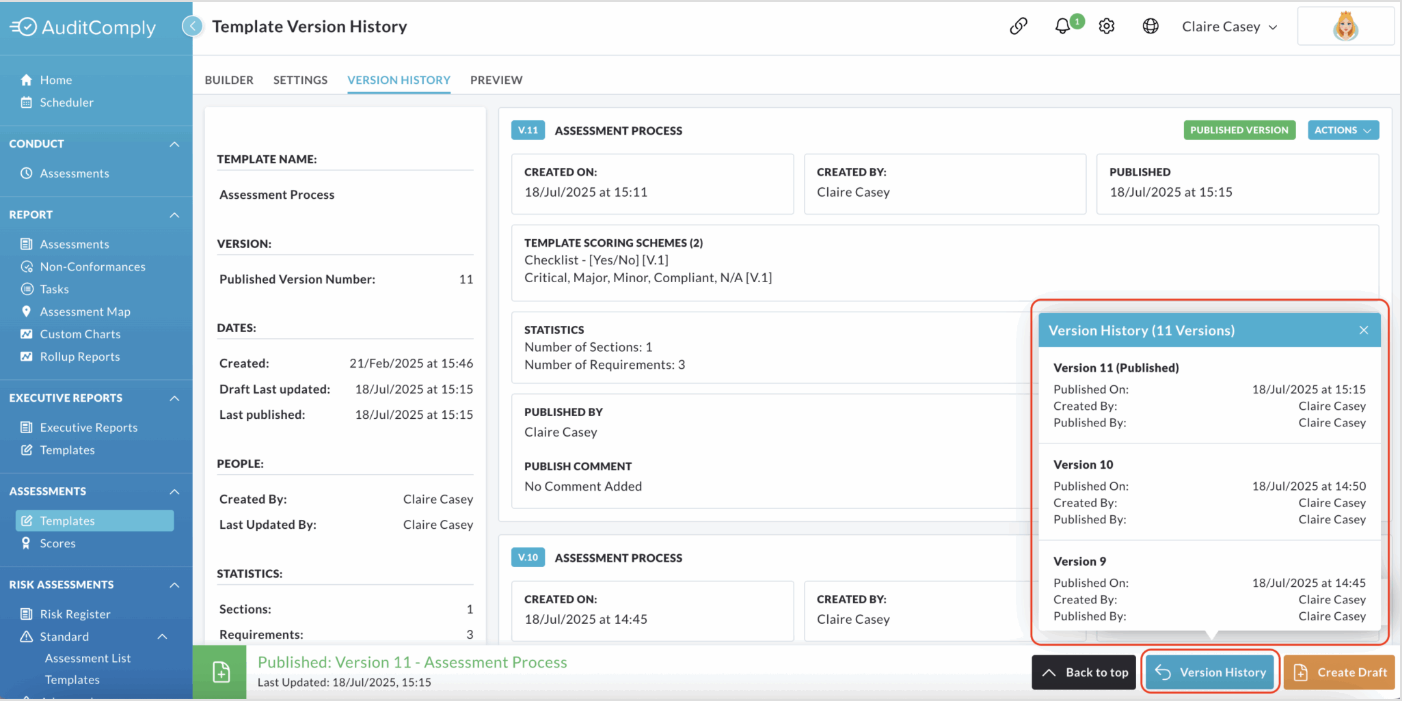Collapse the Report section
Viewport: 1406px width, 704px height.
[x=174, y=215]
